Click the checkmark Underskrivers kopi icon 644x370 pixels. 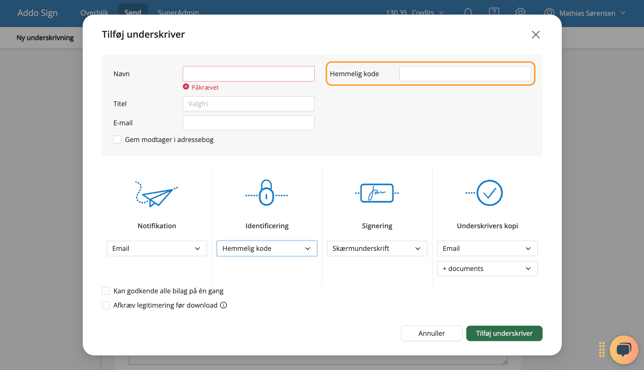[485, 193]
